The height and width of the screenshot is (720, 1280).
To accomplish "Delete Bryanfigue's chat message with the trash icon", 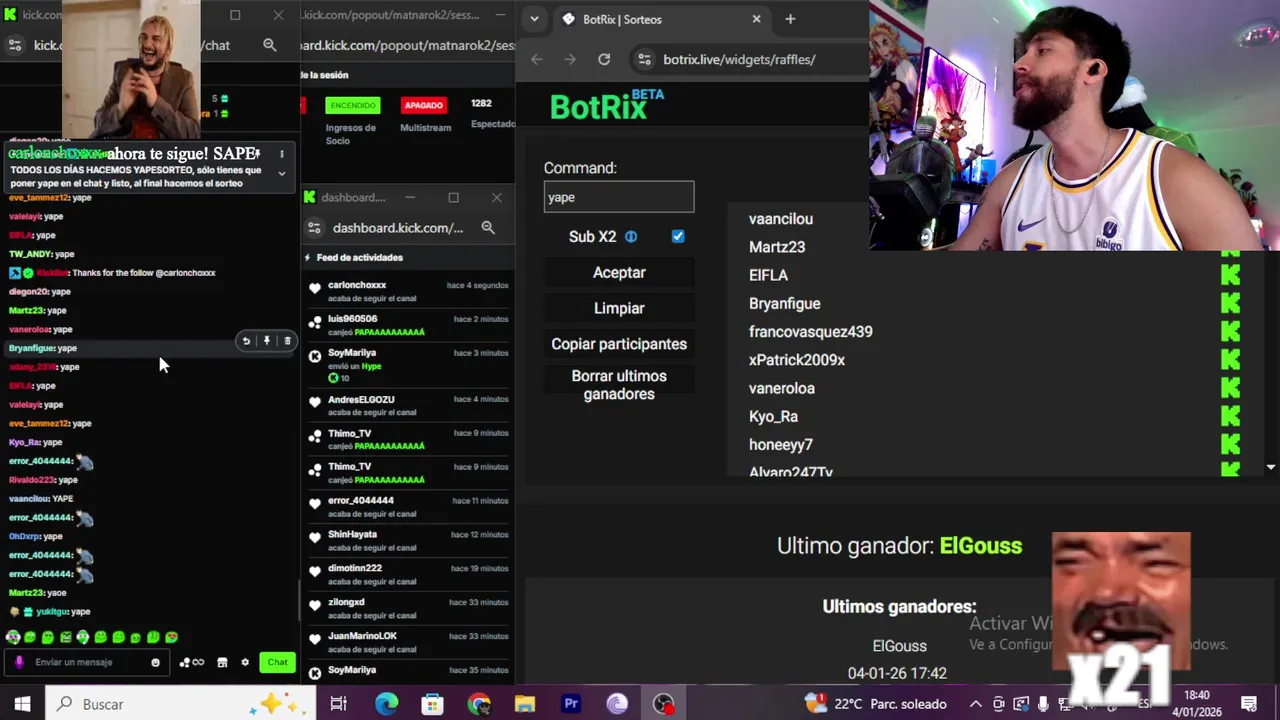I will tap(287, 341).
